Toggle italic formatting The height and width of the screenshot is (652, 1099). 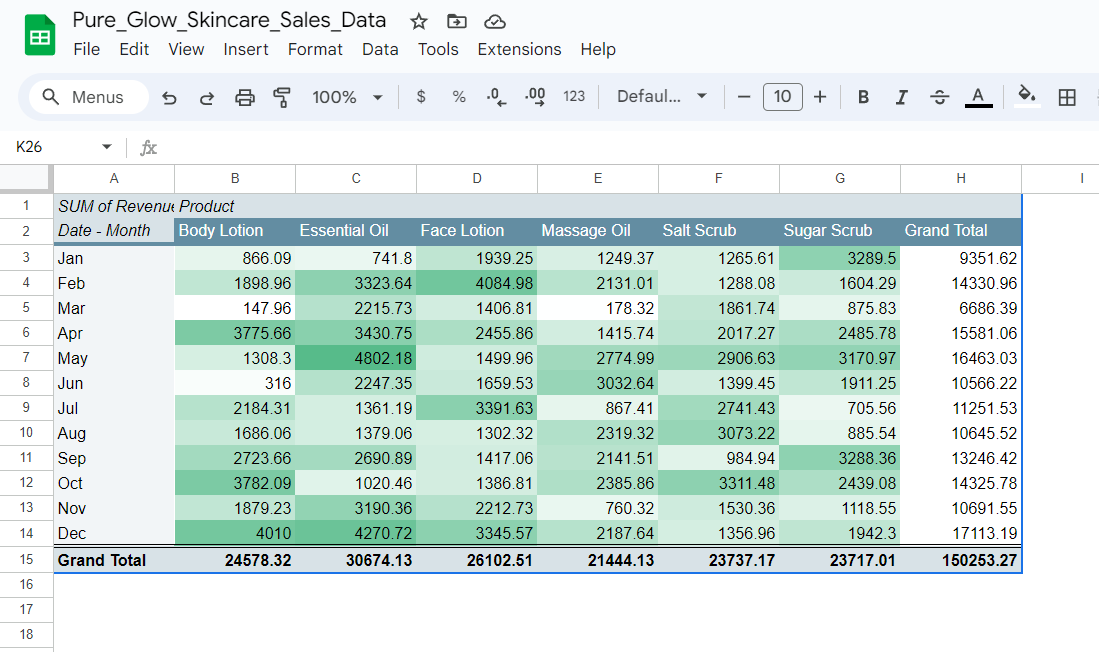902,97
